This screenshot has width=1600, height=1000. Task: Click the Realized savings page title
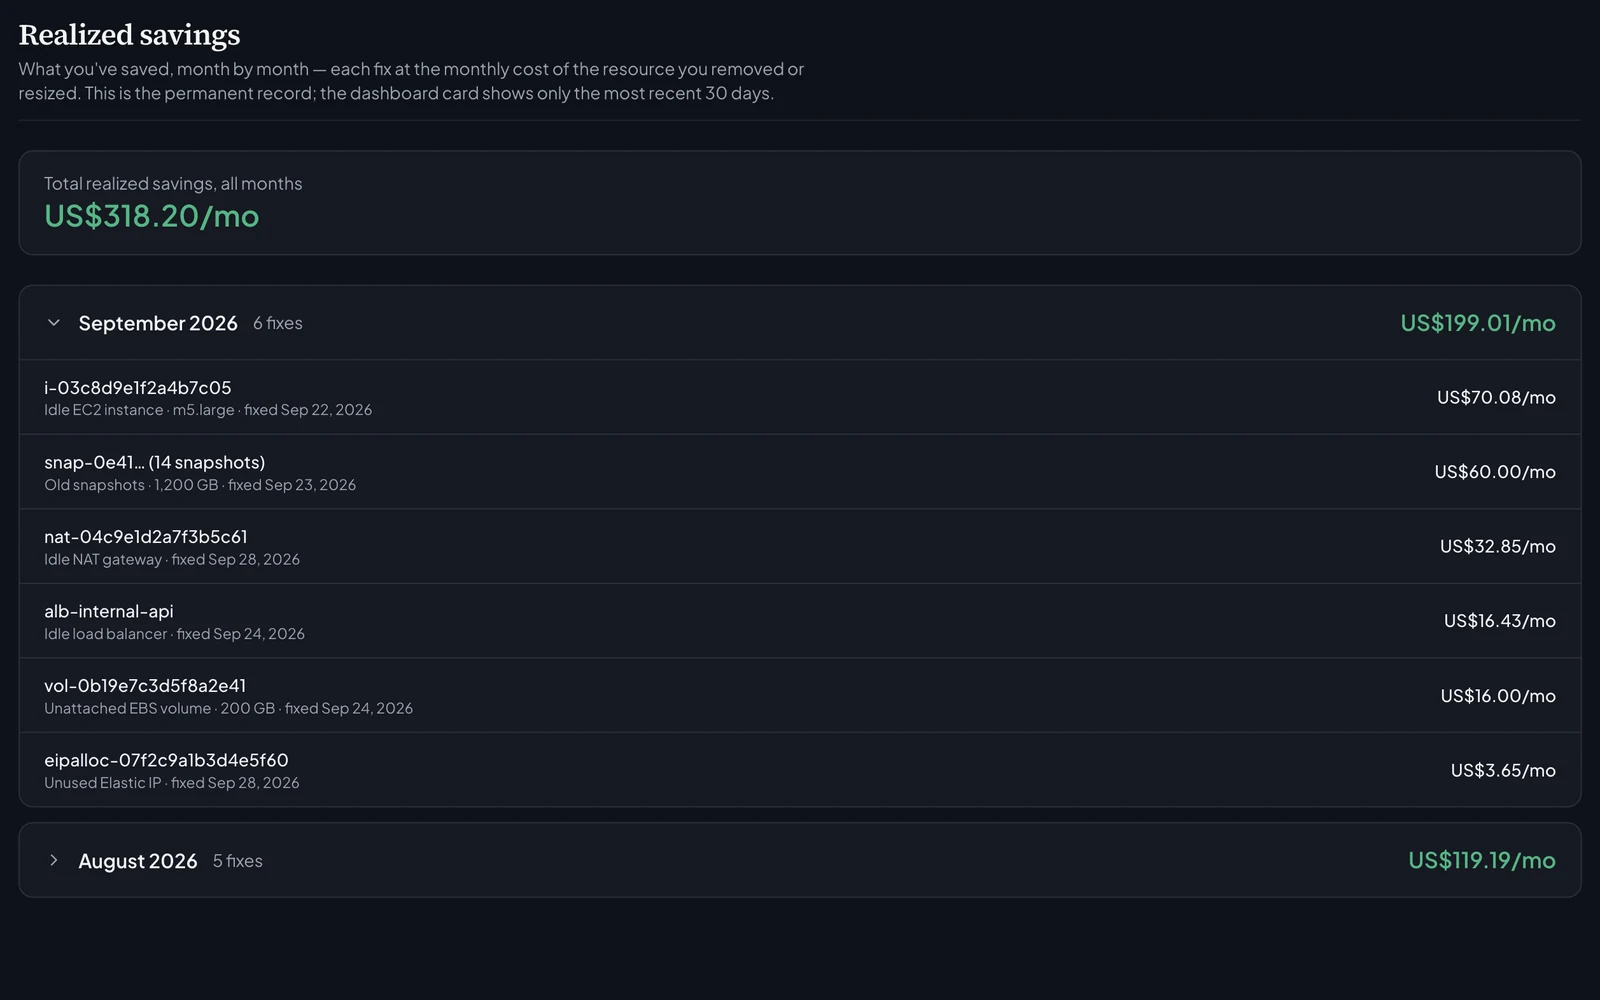point(130,35)
